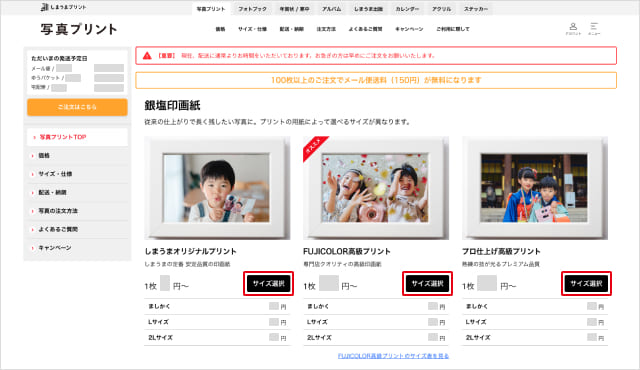Open キャンペーン in the top navigation bar
The image size is (640, 370).
(x=409, y=29)
